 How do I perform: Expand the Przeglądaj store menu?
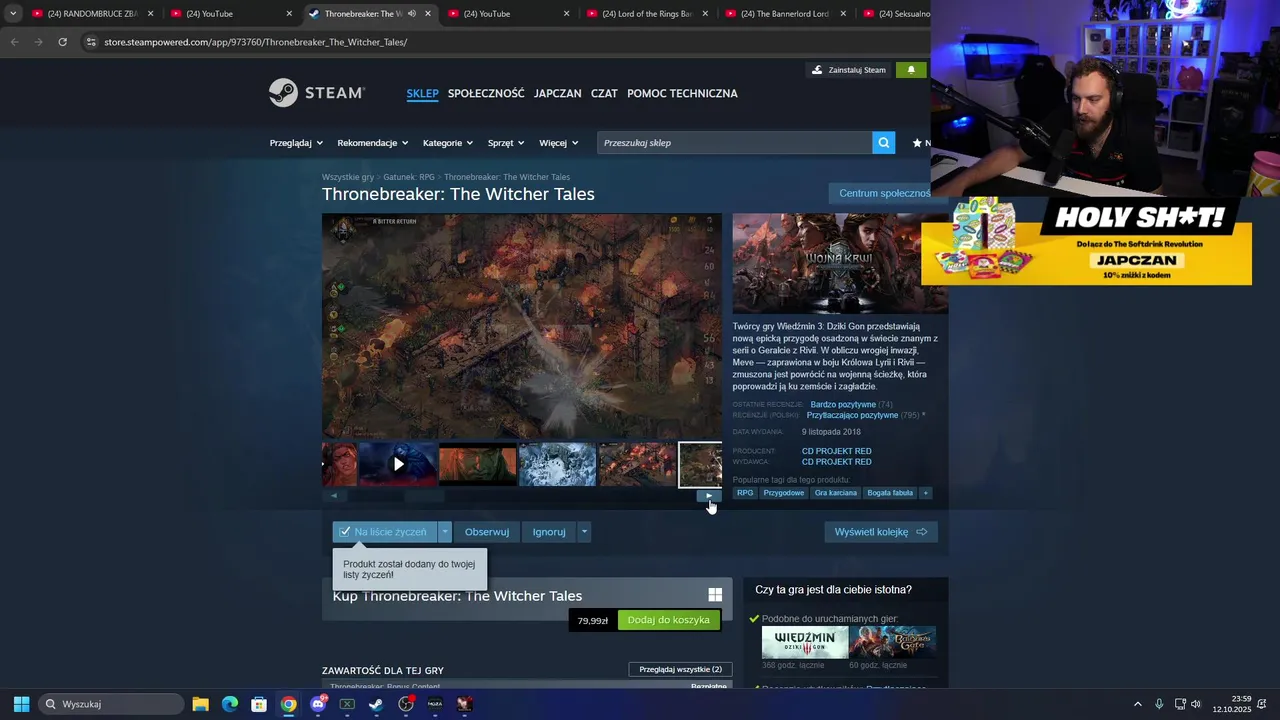click(x=296, y=143)
